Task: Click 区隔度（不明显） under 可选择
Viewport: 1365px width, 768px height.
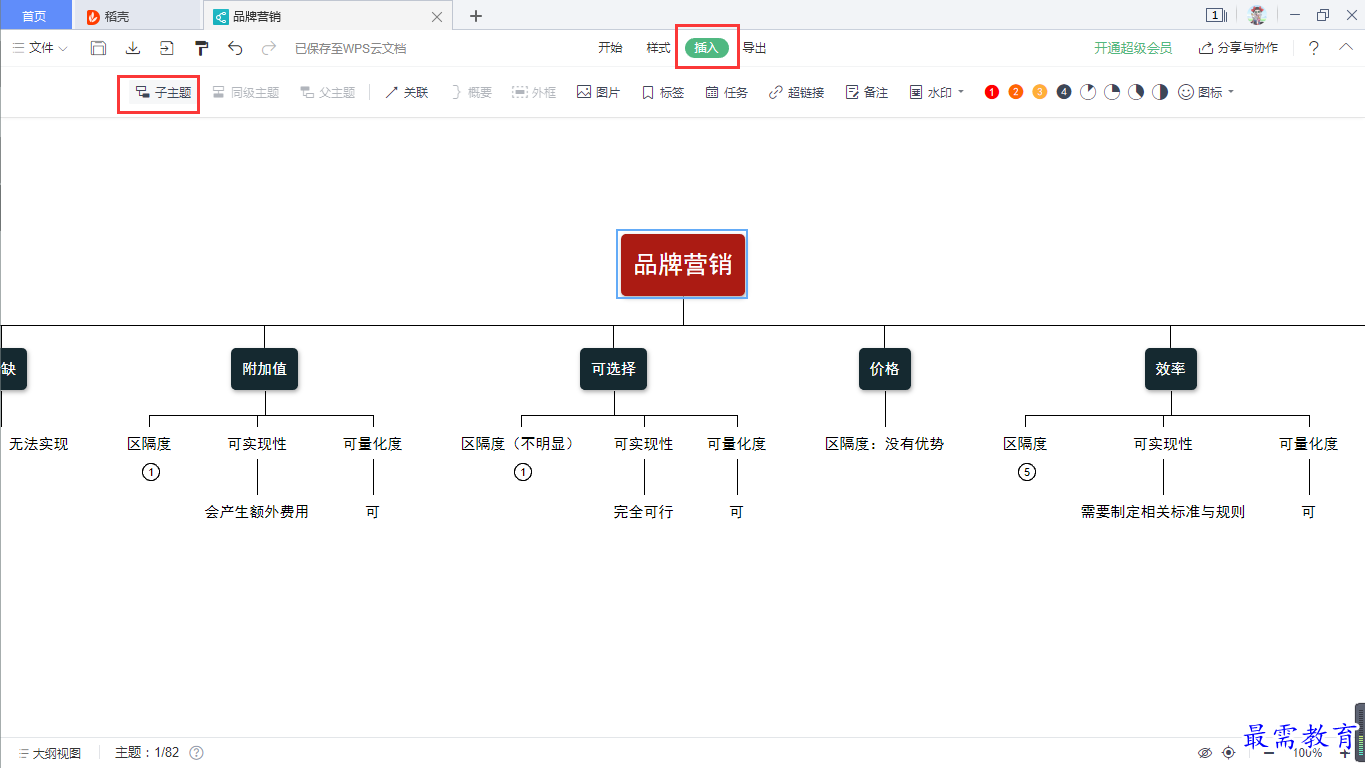Action: [520, 444]
